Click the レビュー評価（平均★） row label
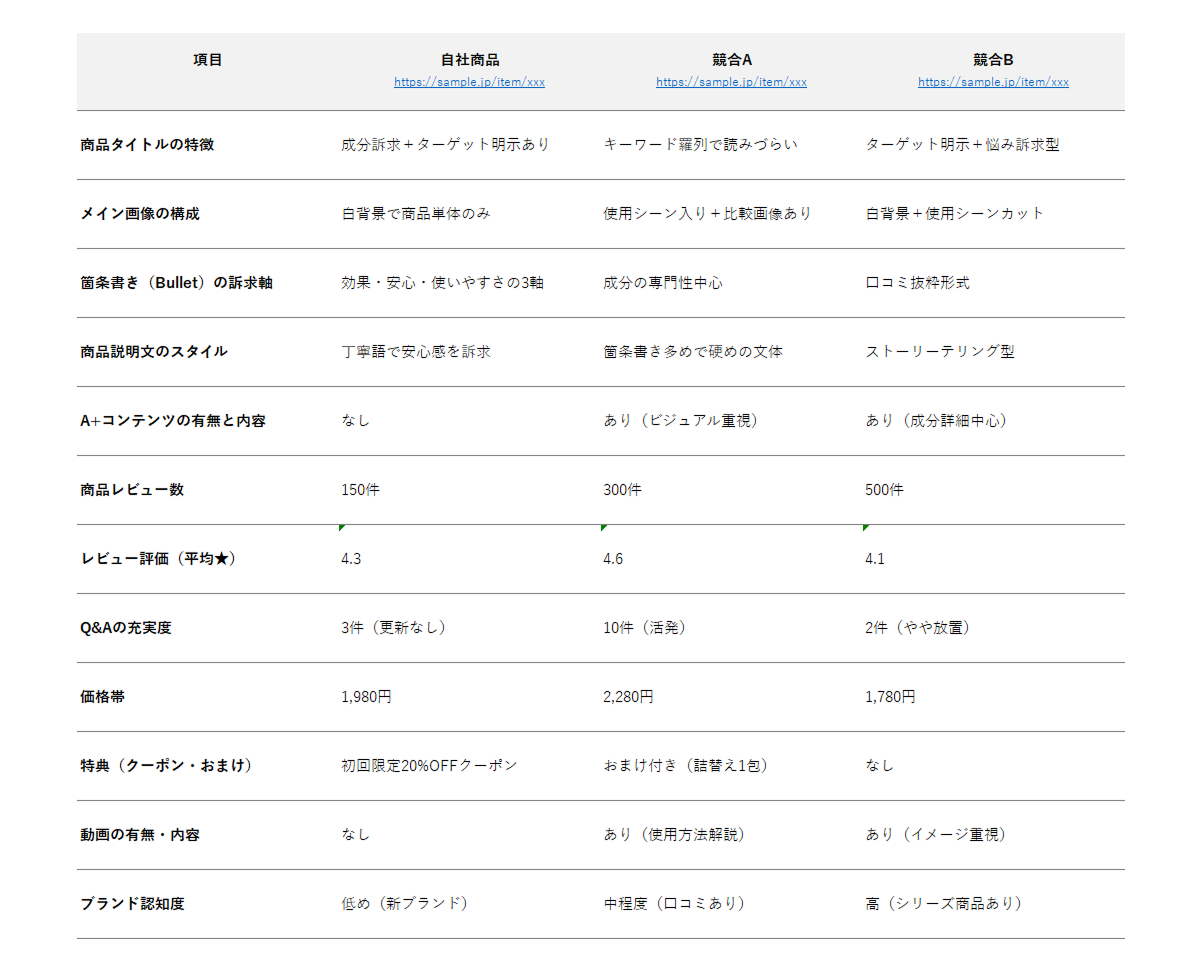The width and height of the screenshot is (1200, 970). pyautogui.click(x=158, y=559)
